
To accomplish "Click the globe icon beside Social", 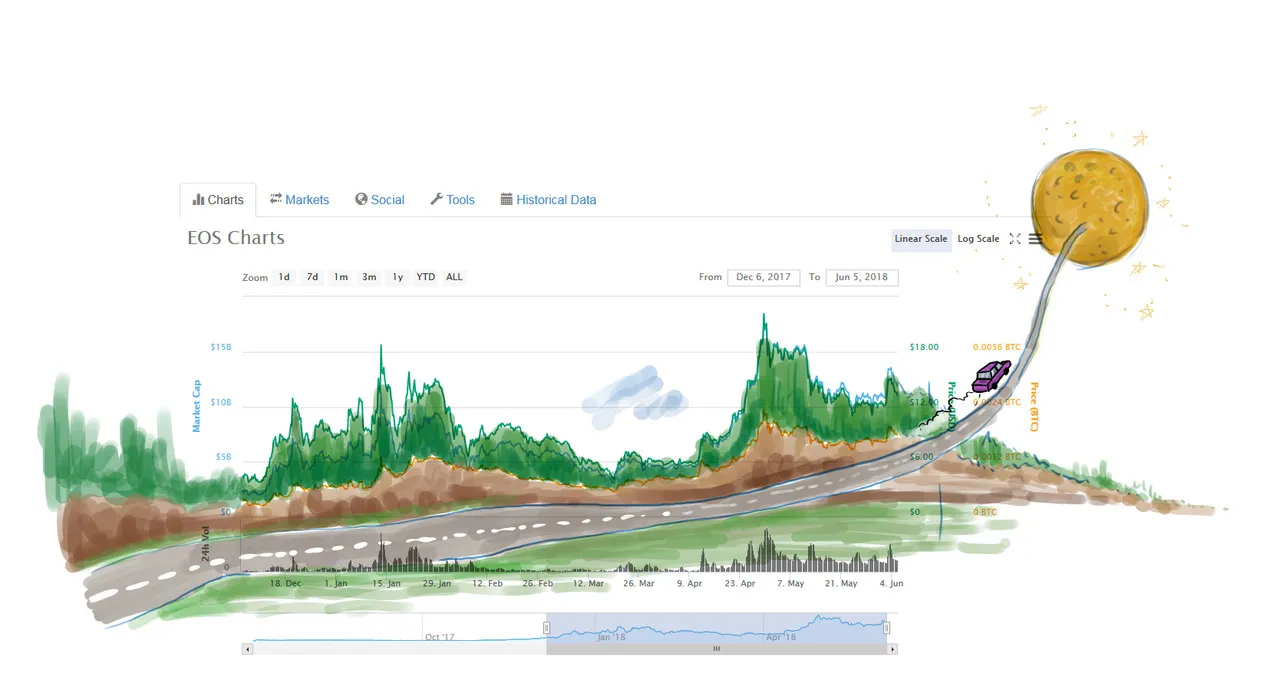I will tap(361, 199).
